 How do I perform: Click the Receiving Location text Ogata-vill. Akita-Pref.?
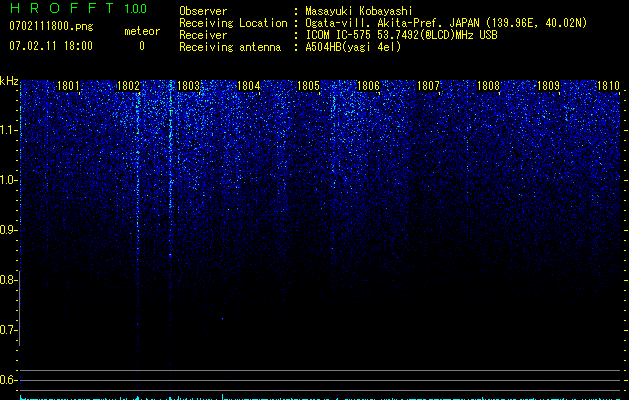(x=375, y=23)
